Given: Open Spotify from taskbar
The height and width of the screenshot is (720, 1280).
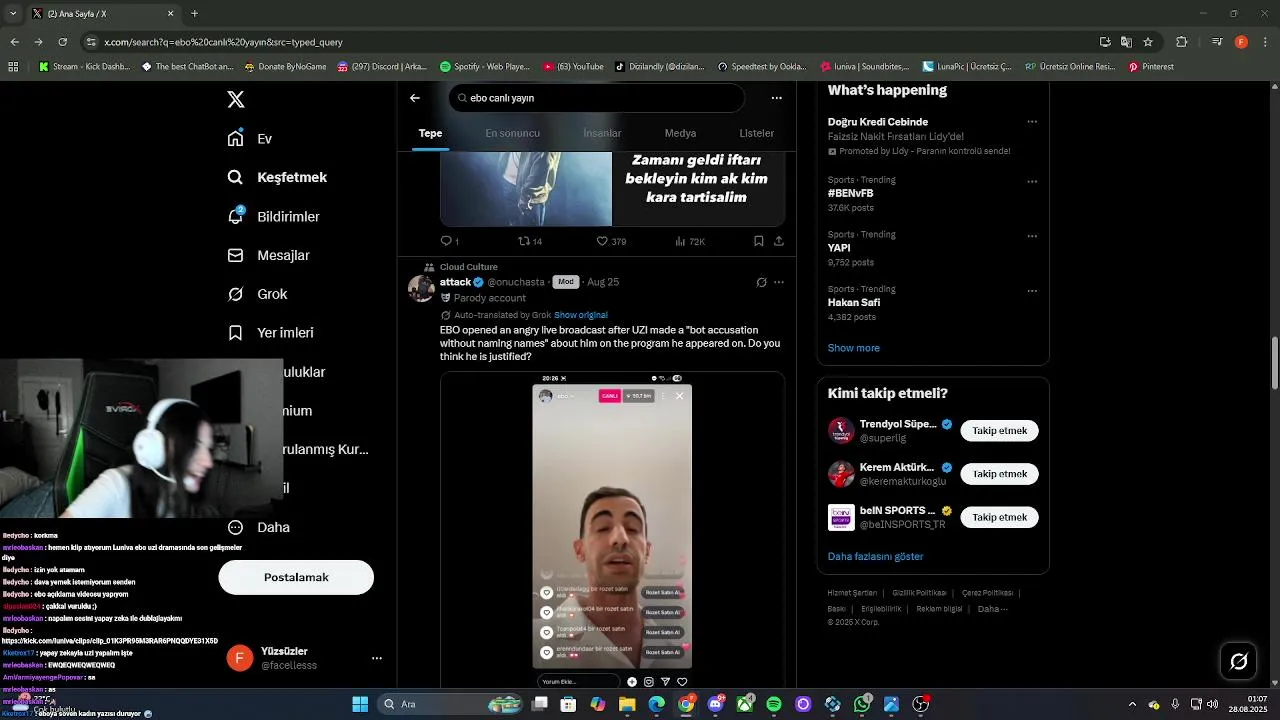Looking at the screenshot, I should point(774,704).
